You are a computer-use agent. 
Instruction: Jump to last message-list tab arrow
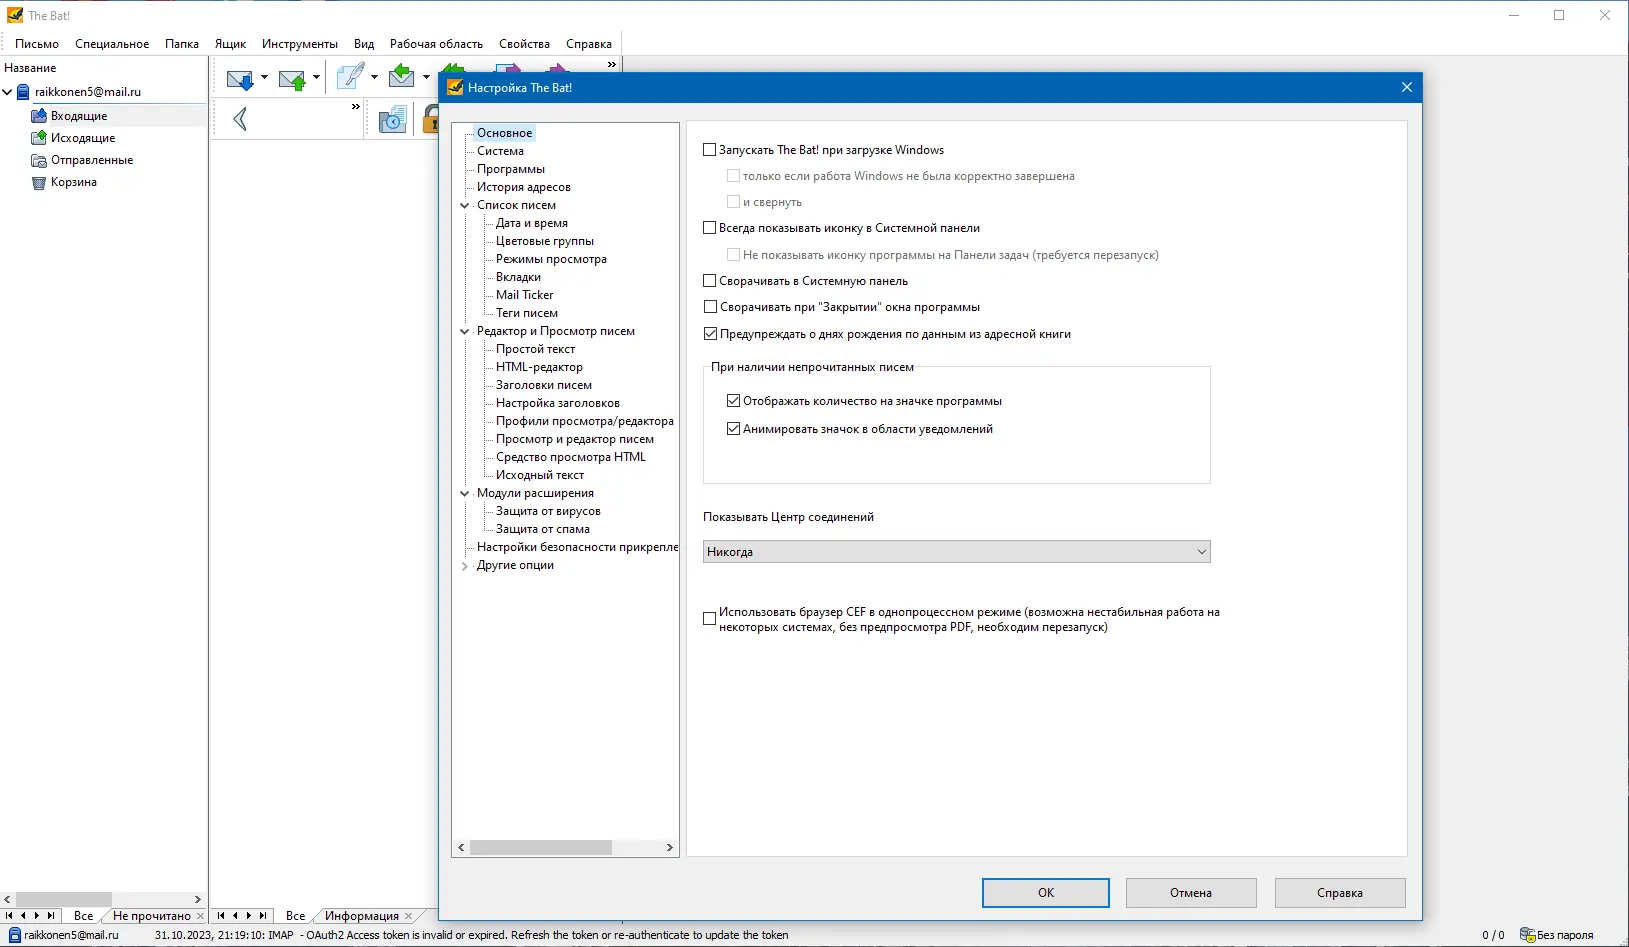(263, 916)
